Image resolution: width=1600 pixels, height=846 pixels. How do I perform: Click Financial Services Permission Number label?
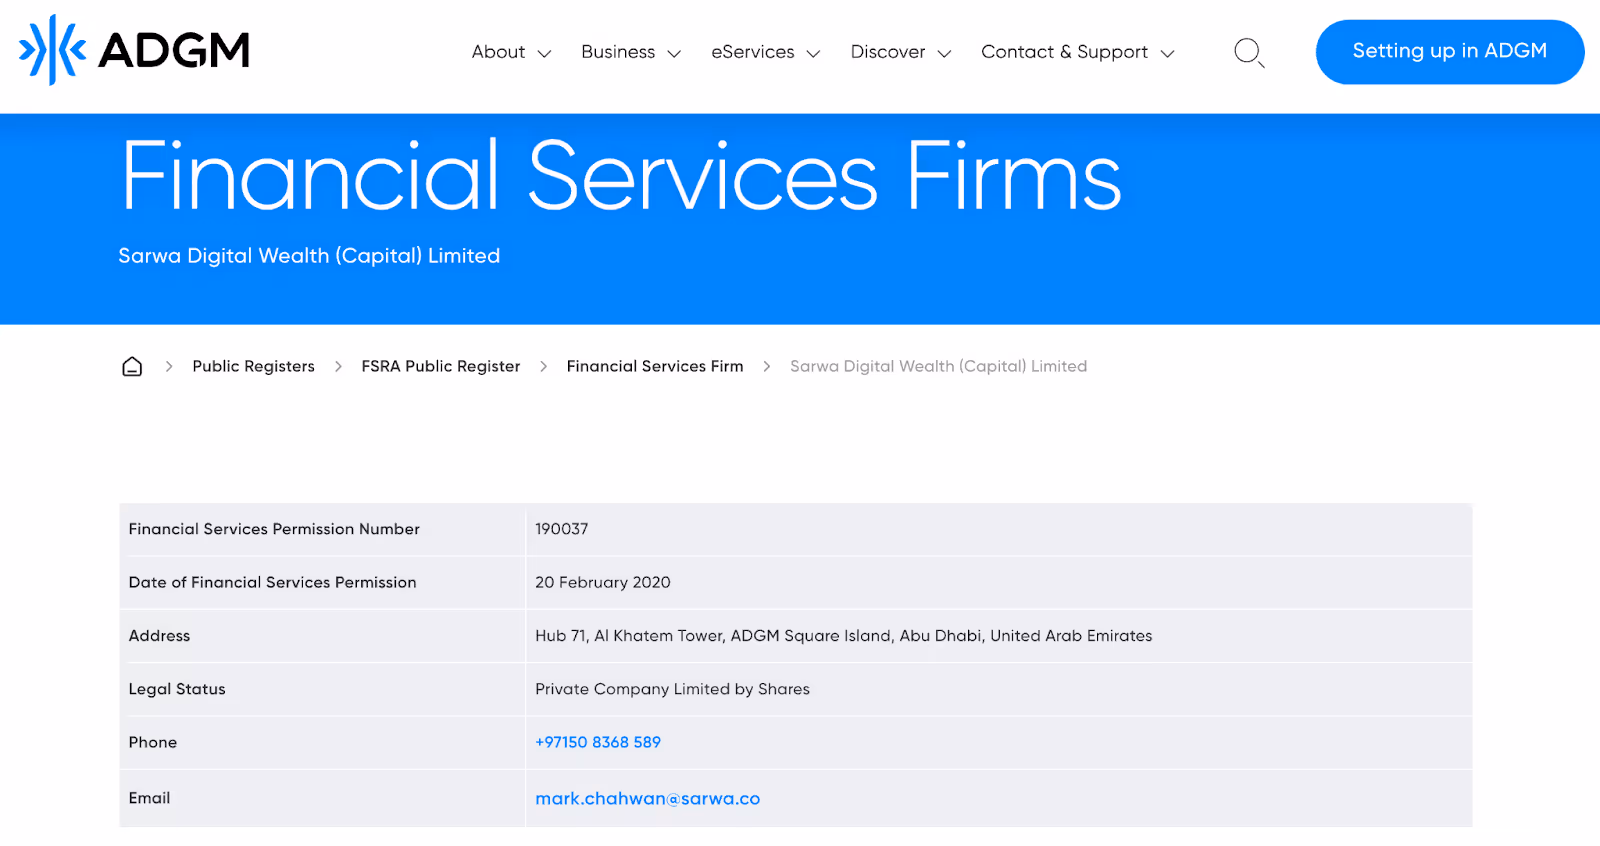tap(274, 529)
